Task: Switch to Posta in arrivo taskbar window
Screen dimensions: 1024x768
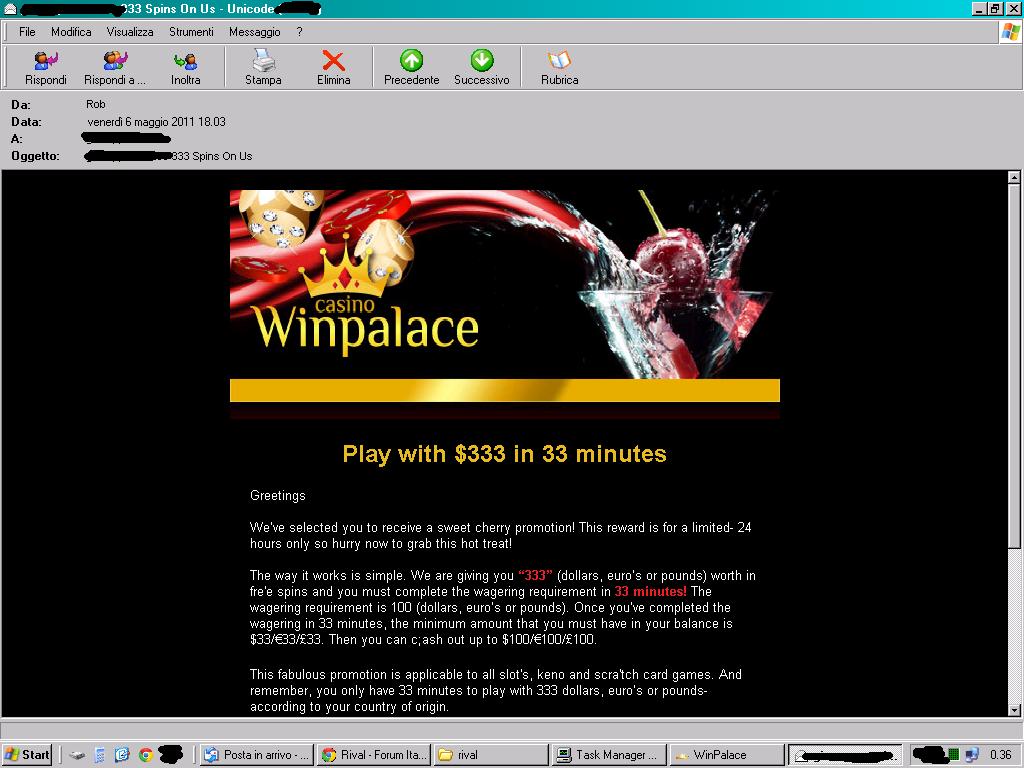Action: [257, 755]
